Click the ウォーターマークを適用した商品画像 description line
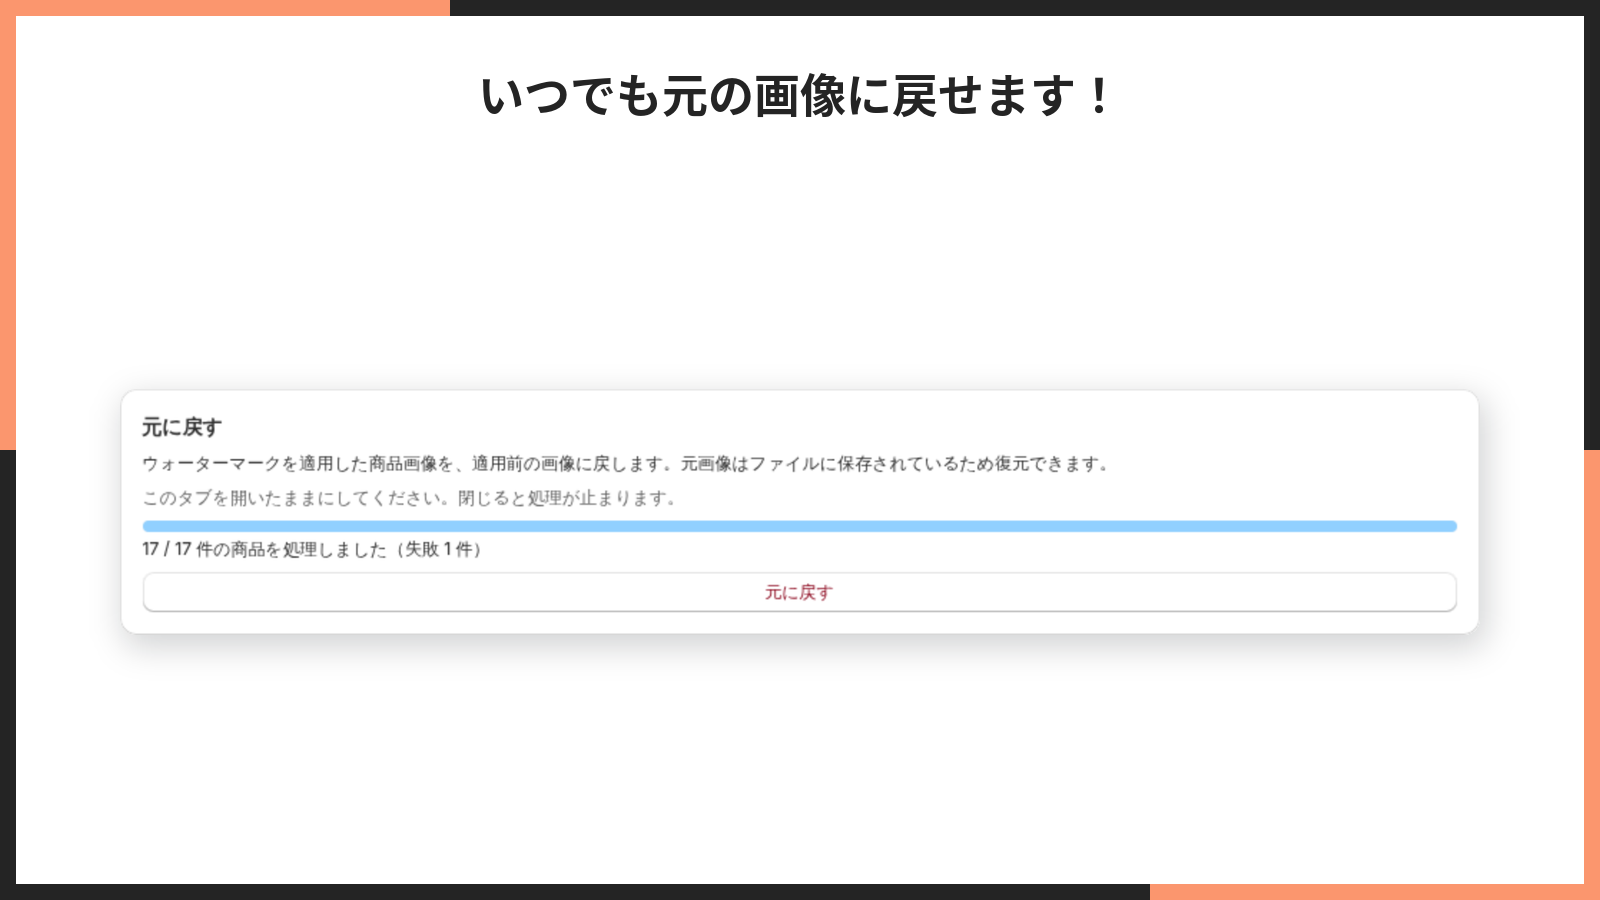The width and height of the screenshot is (1600, 900). tap(625, 464)
